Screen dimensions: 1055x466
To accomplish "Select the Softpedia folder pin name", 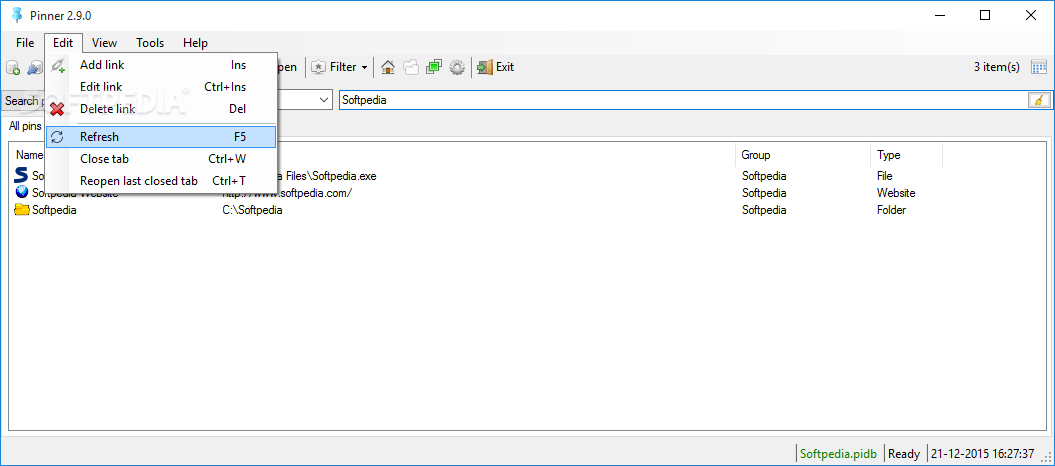I will pos(54,210).
